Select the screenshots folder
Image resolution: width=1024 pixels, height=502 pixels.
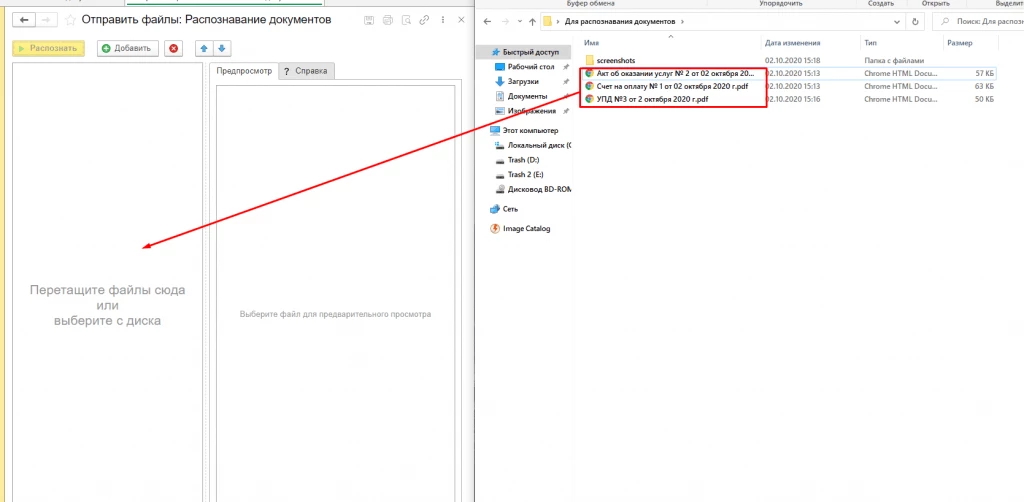(x=615, y=60)
